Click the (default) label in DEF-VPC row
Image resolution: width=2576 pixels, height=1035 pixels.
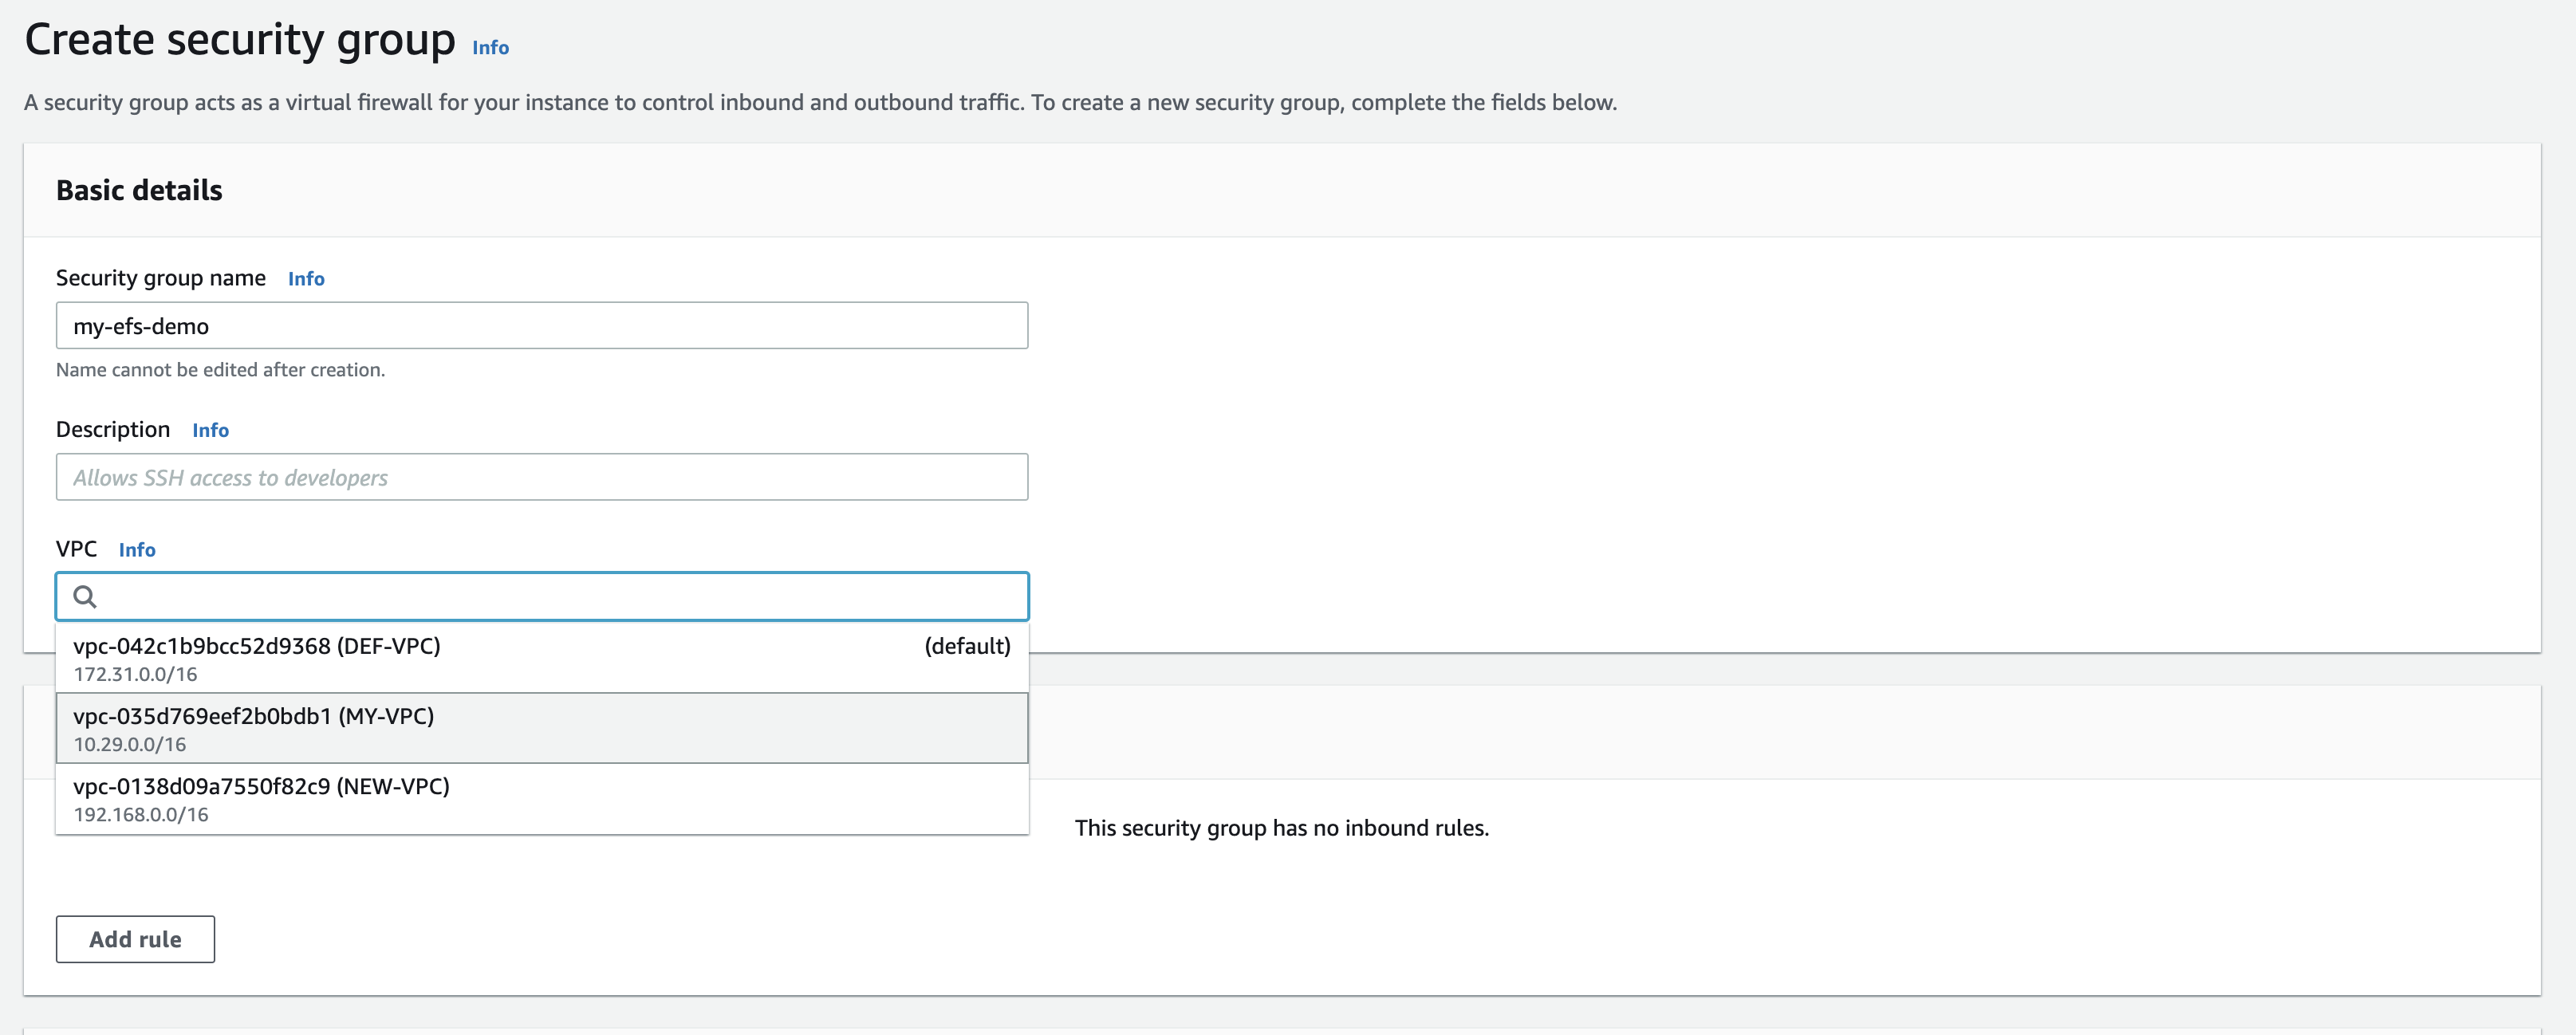(967, 646)
